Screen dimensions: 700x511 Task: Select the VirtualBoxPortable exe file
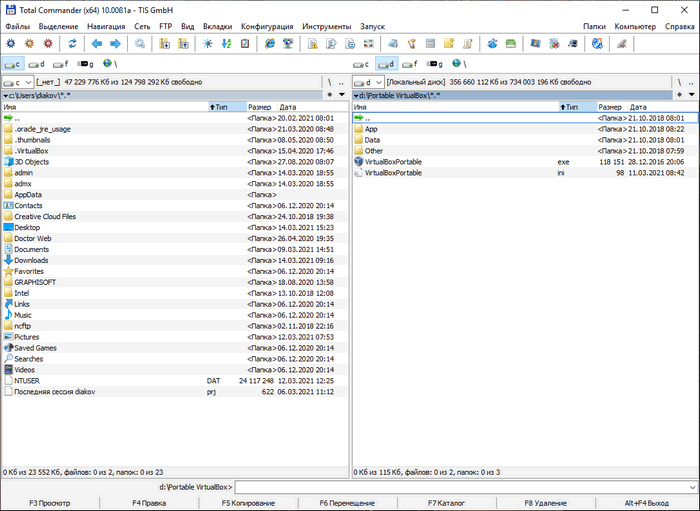(393, 161)
